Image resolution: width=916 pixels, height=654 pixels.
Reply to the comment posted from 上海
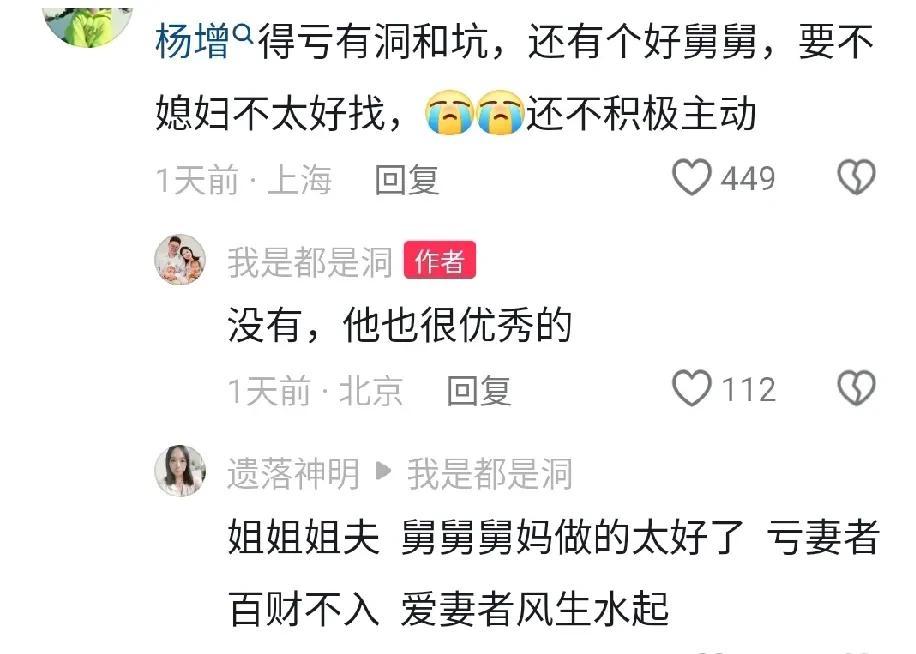click(407, 179)
